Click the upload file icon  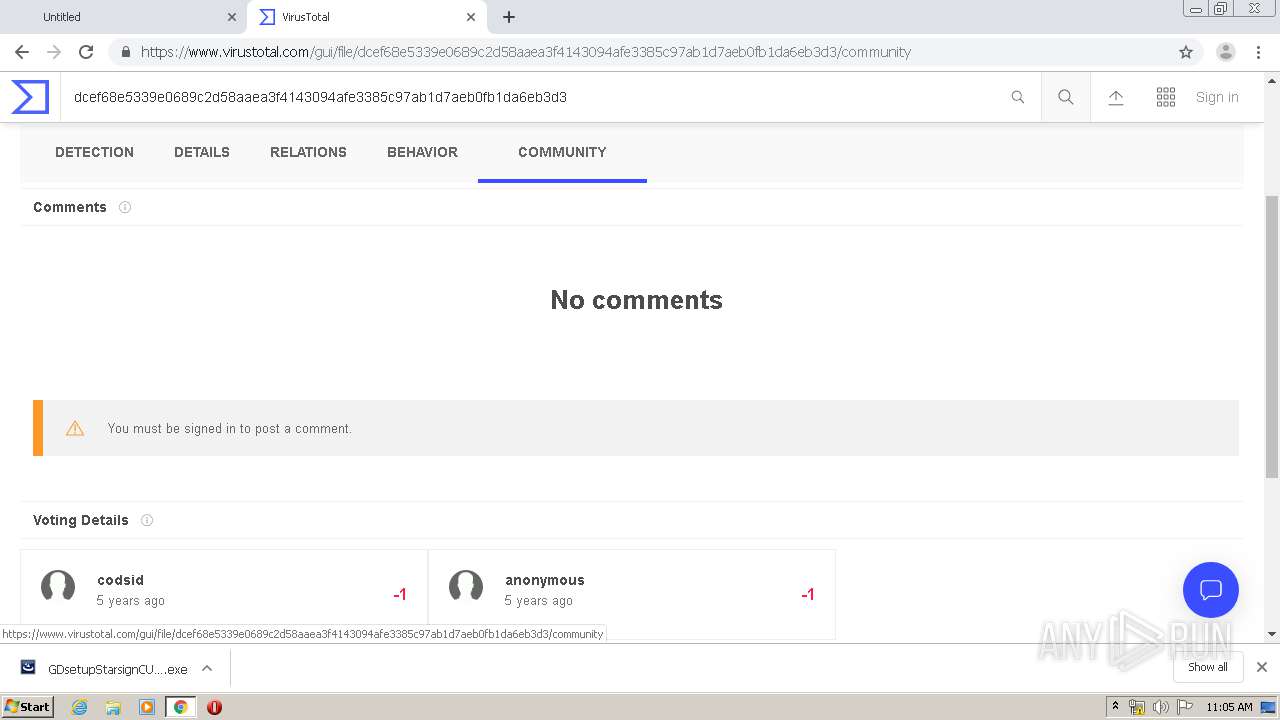1116,97
